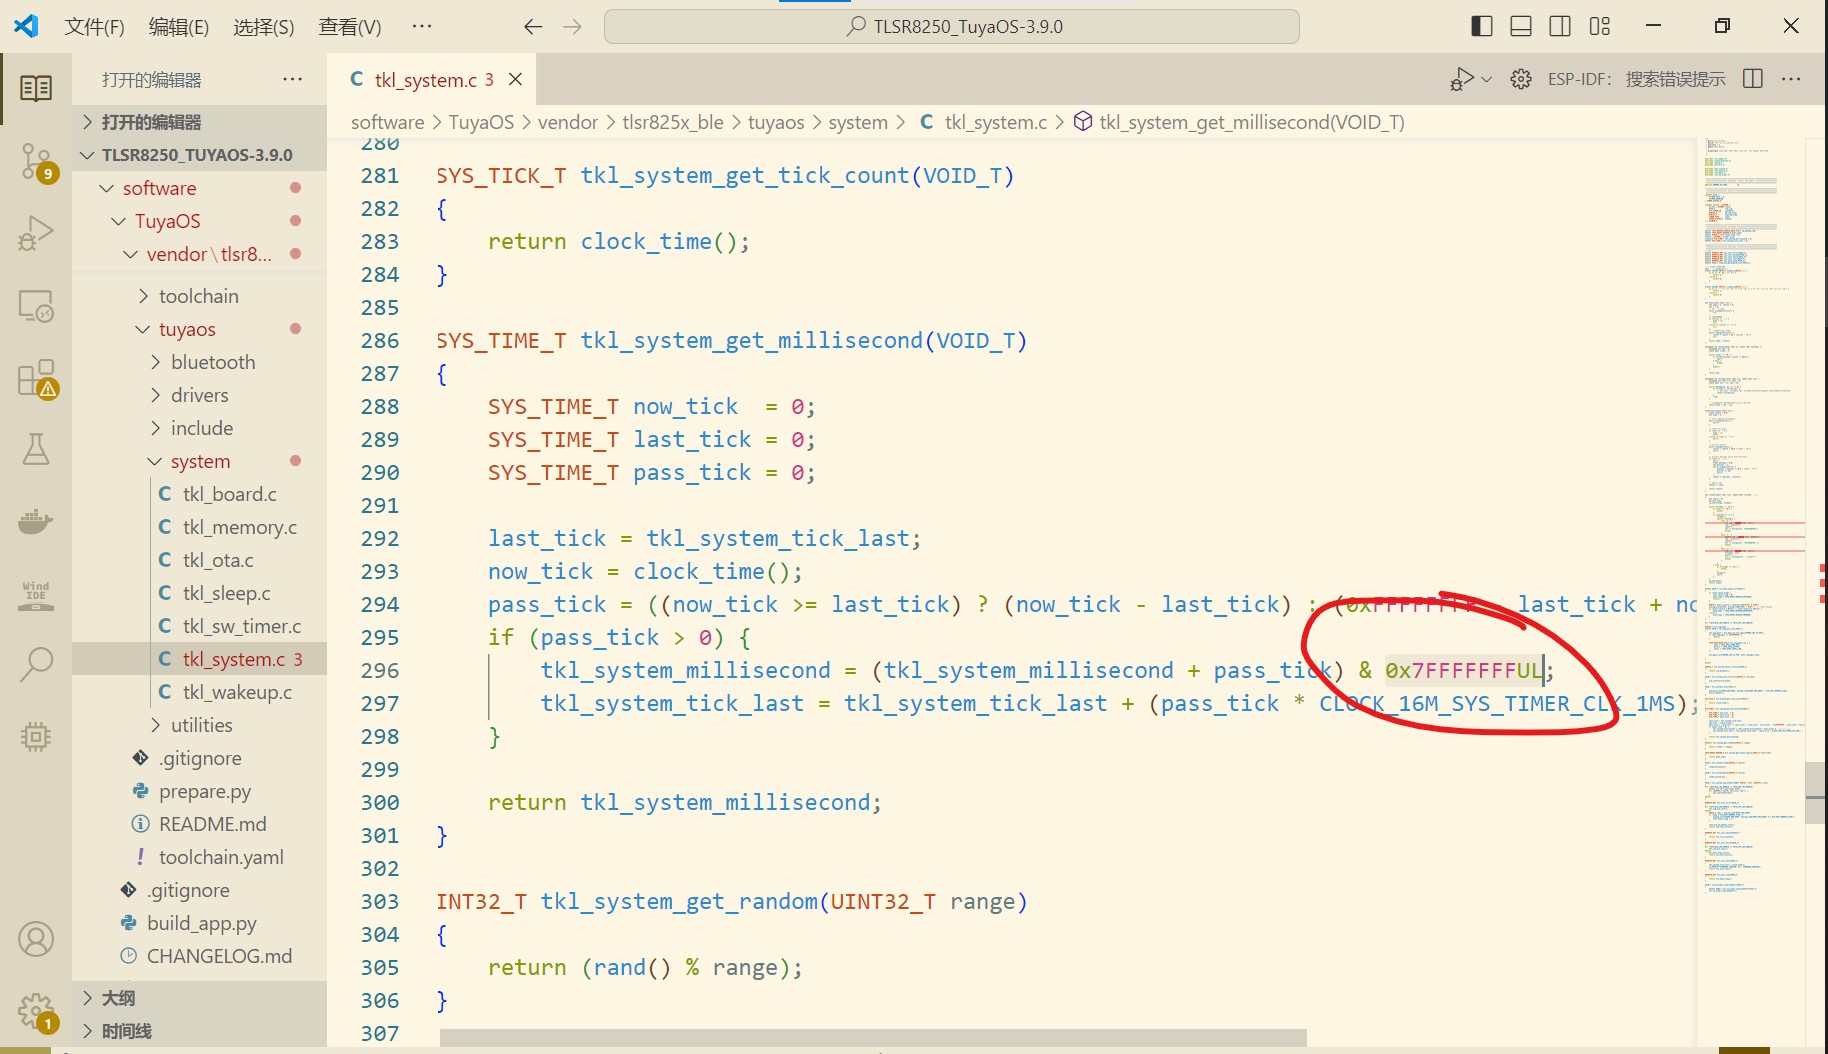Image resolution: width=1828 pixels, height=1054 pixels.
Task: Expand the 时间线 timeline section
Action: (x=199, y=1031)
